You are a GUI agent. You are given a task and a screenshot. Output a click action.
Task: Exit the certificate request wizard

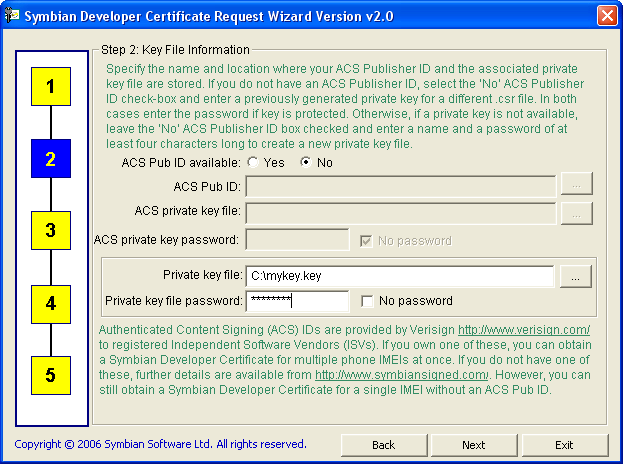(x=565, y=445)
